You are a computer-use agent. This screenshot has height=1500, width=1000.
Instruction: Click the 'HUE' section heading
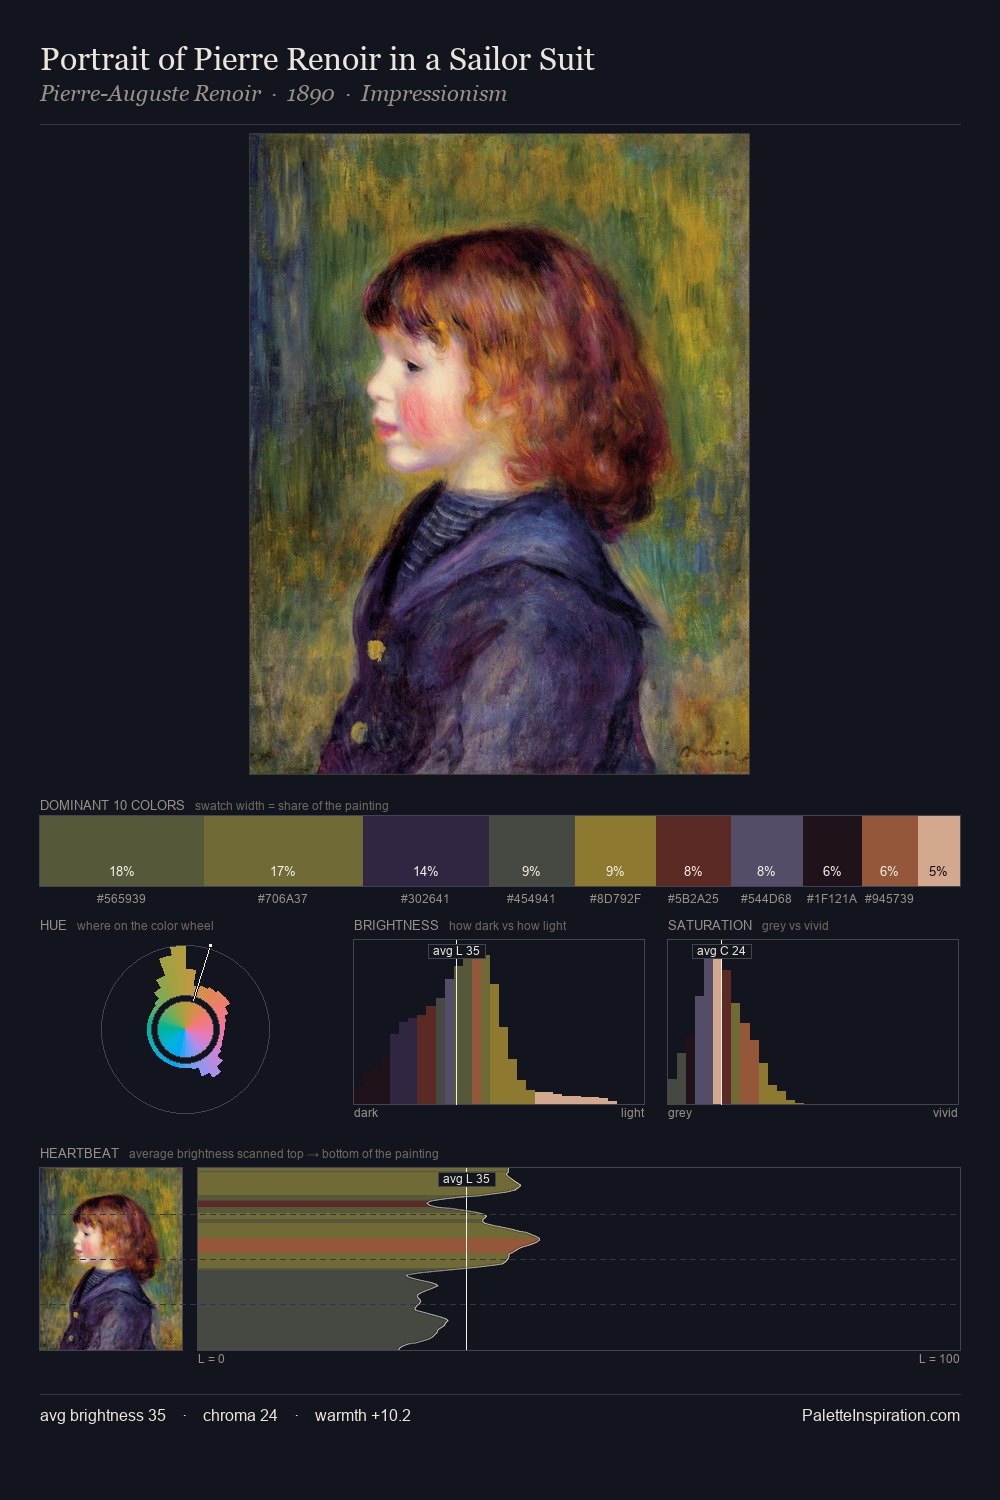pos(53,925)
